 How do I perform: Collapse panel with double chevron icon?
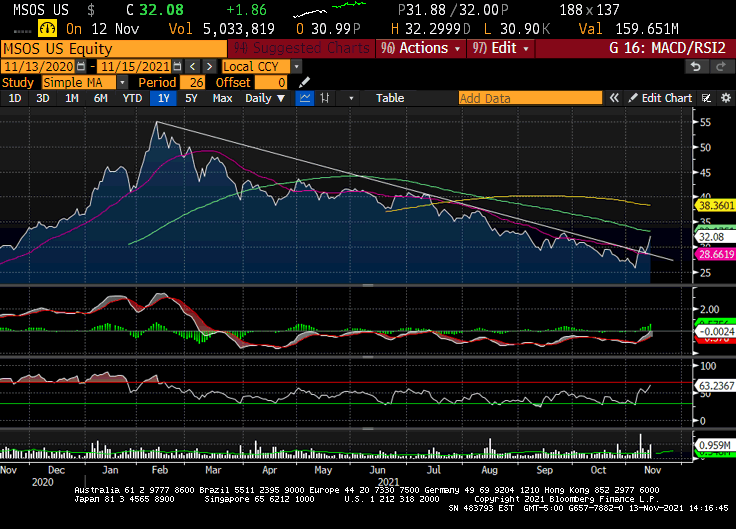pos(614,98)
